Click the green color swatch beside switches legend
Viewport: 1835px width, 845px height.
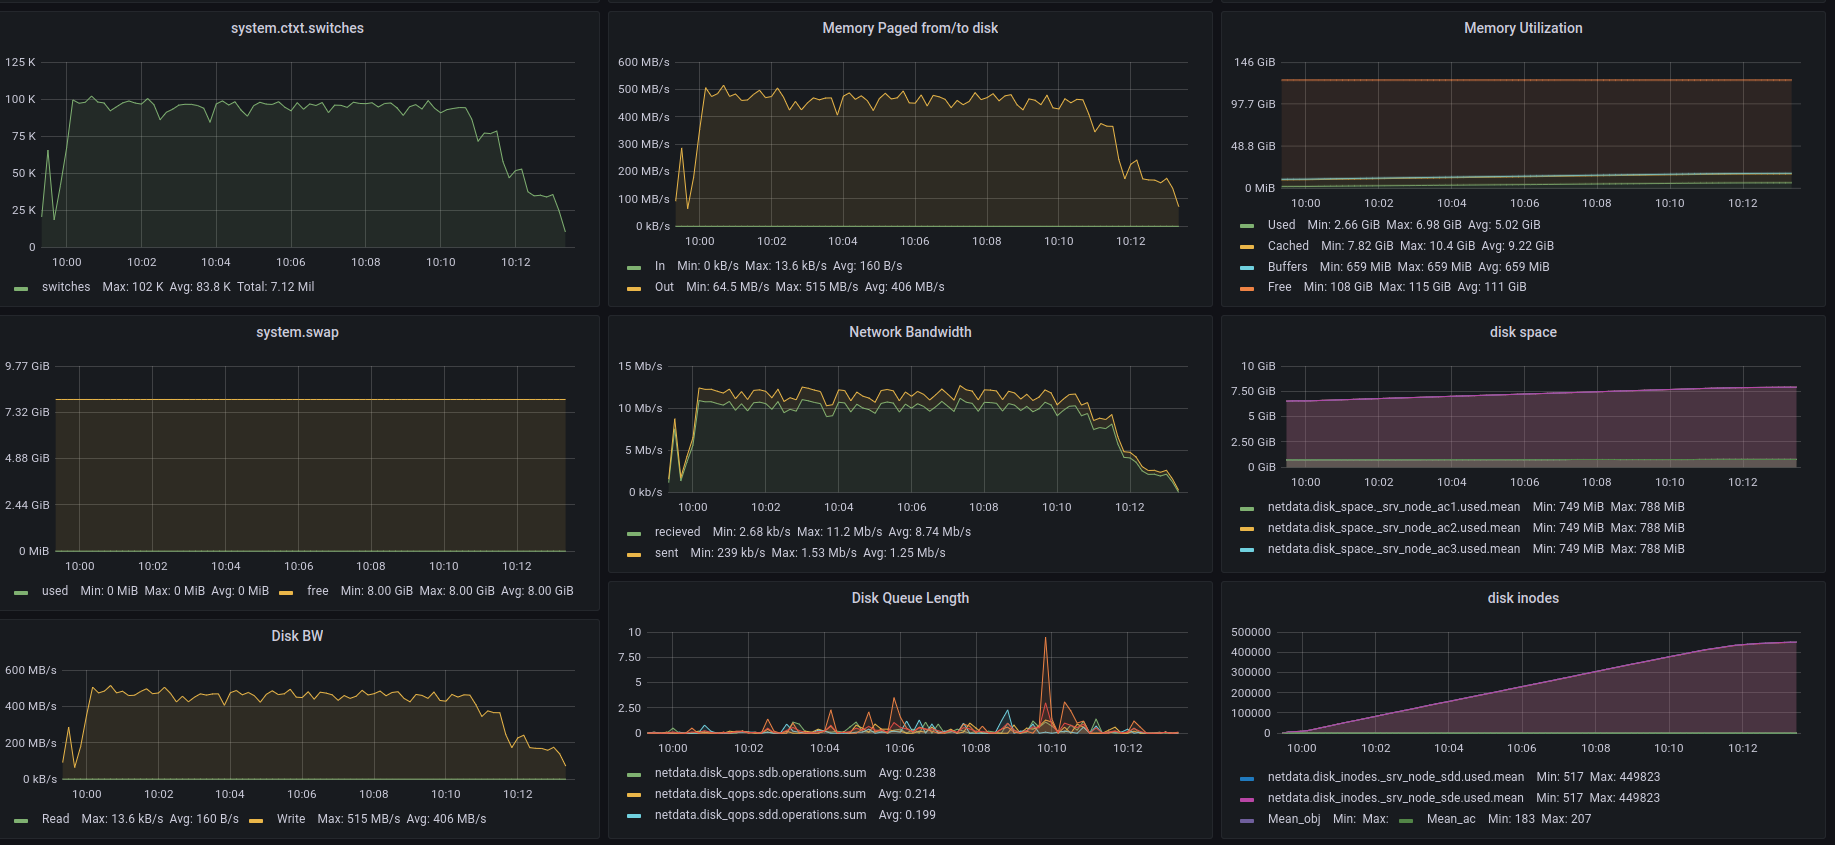click(x=21, y=288)
